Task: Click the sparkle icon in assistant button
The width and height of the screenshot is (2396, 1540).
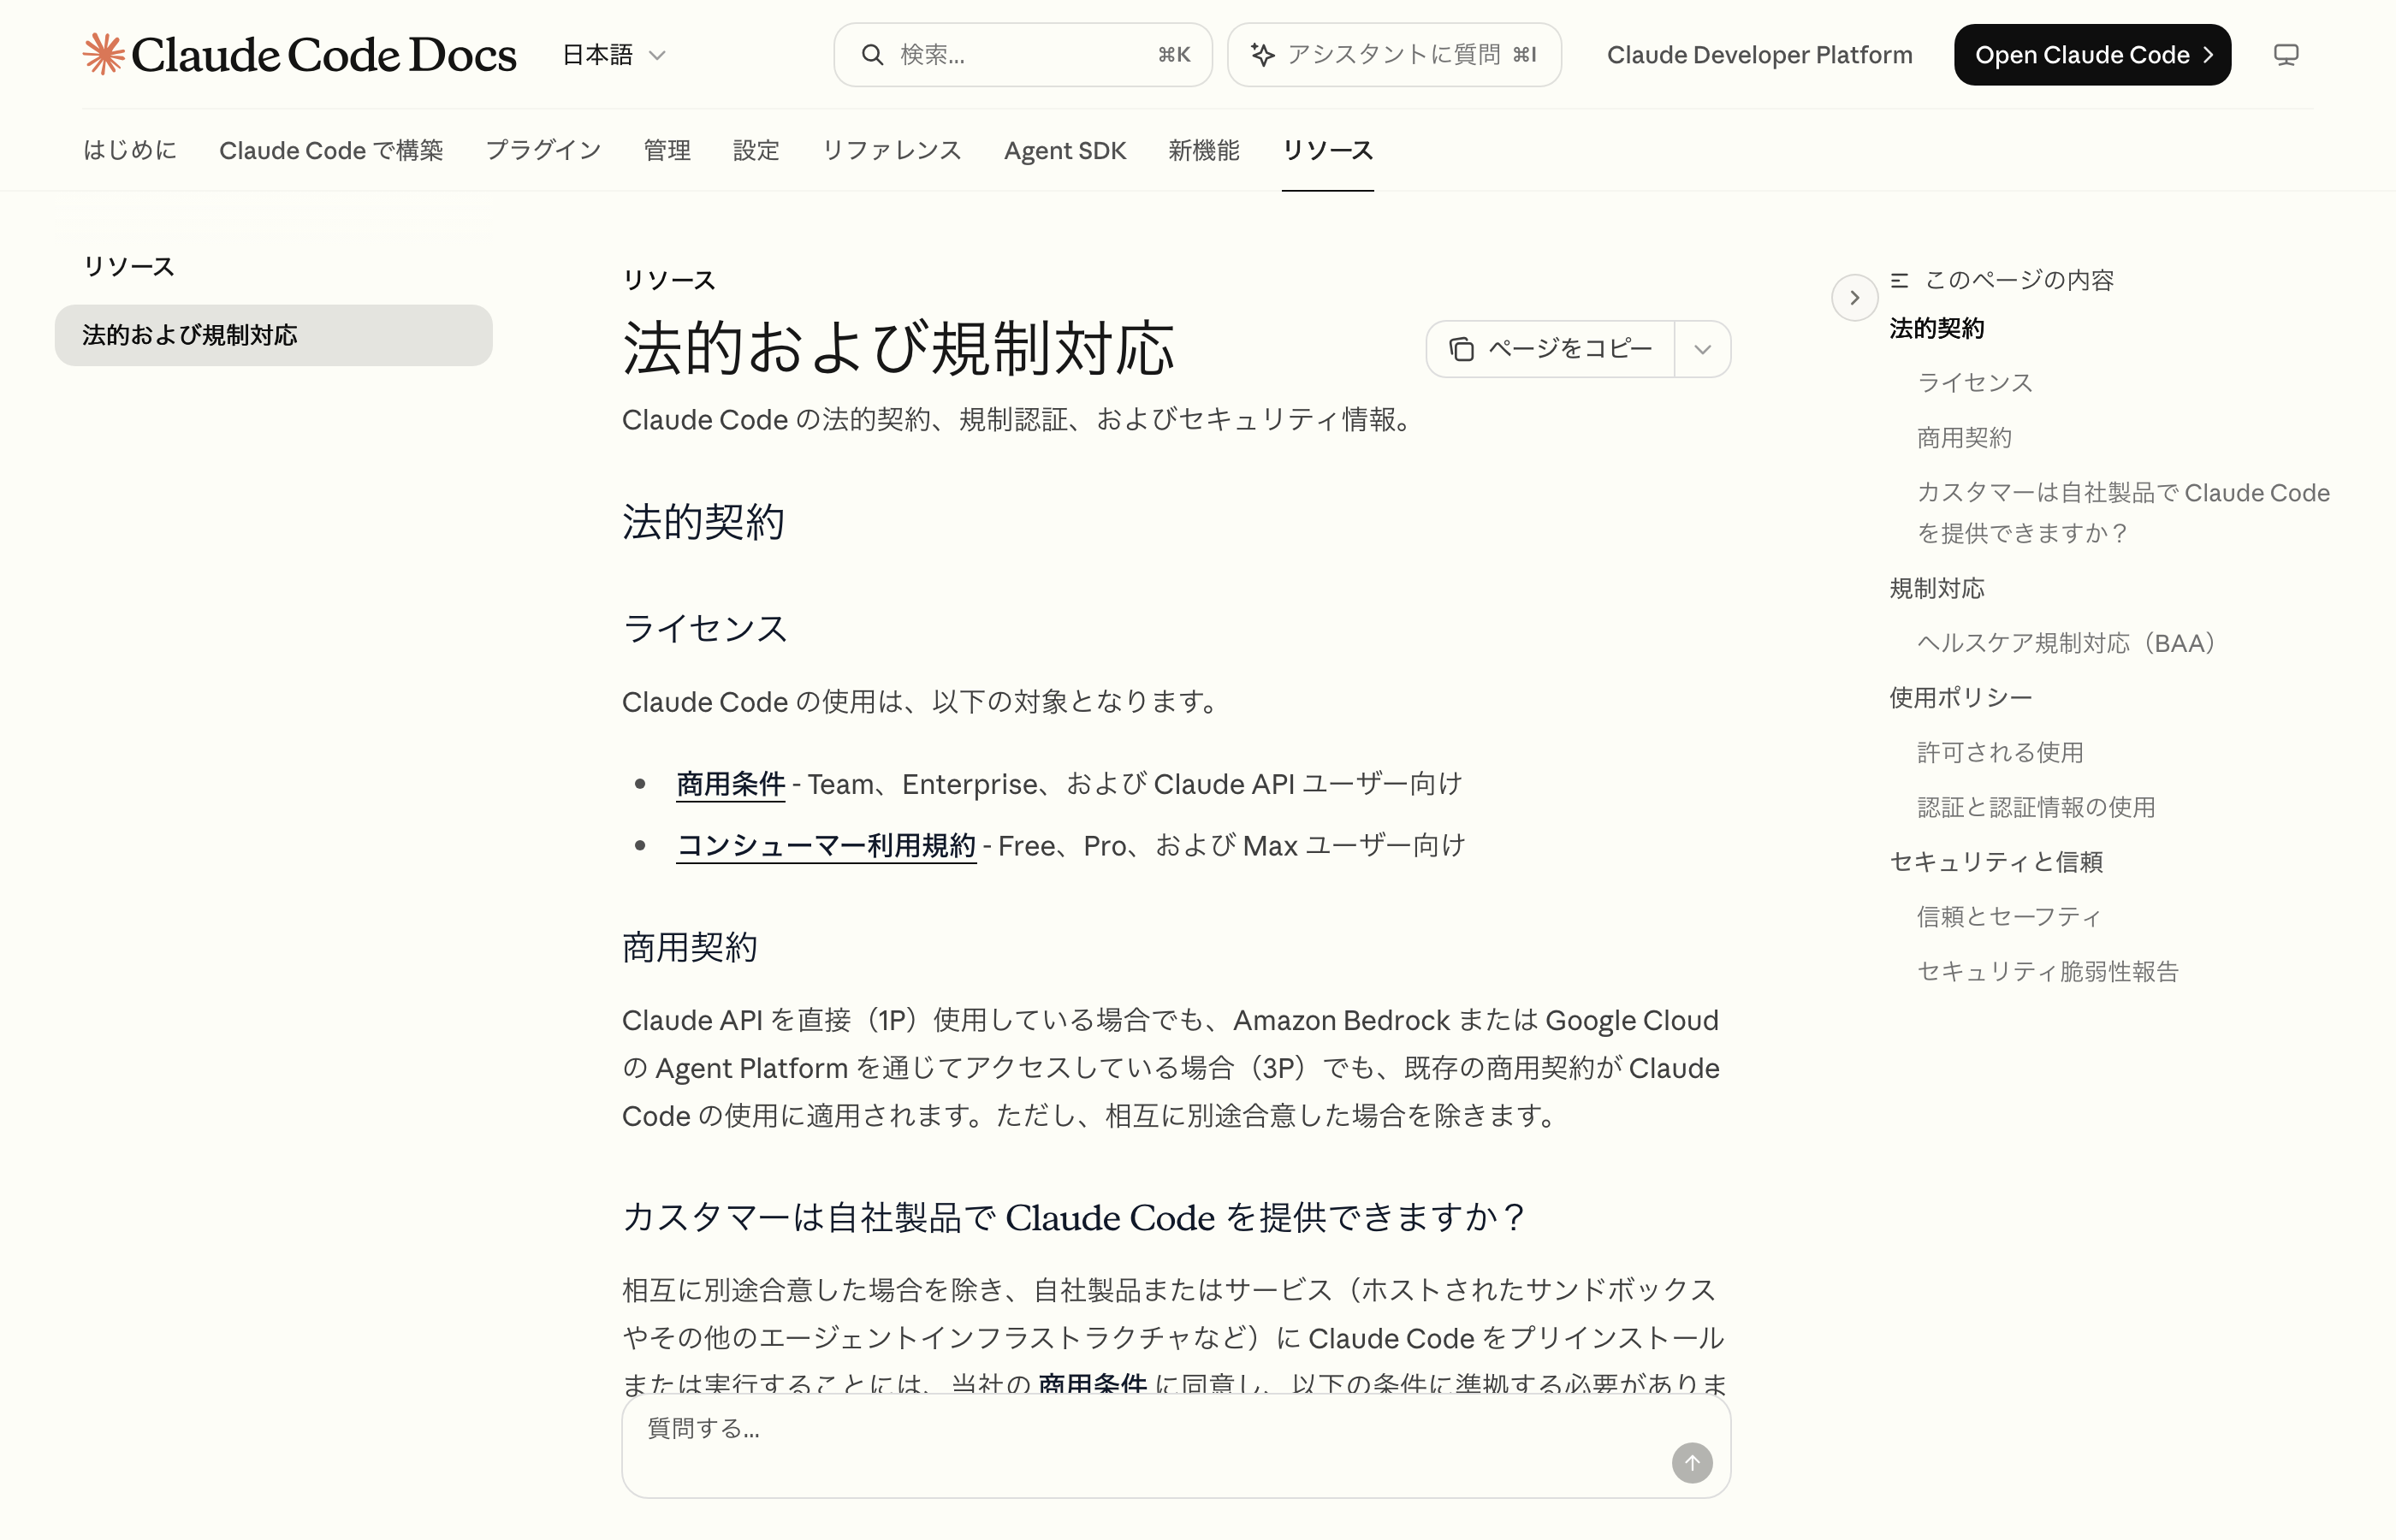Action: (x=1263, y=55)
